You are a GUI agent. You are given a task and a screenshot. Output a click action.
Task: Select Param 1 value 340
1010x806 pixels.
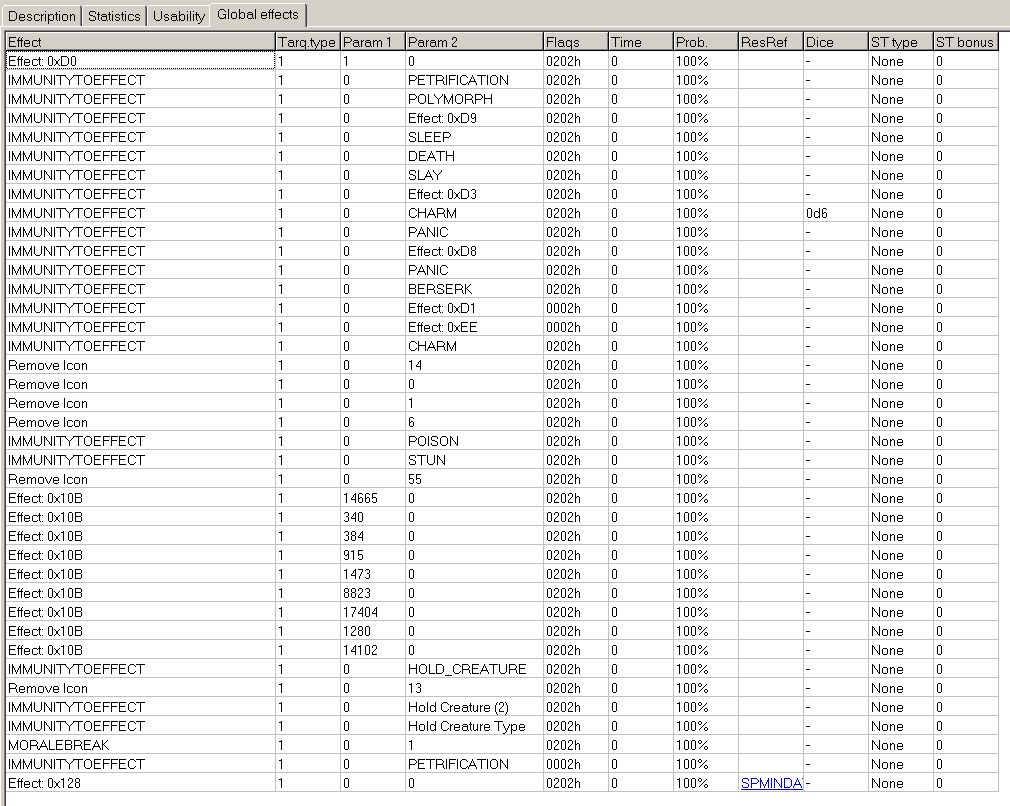(373, 517)
